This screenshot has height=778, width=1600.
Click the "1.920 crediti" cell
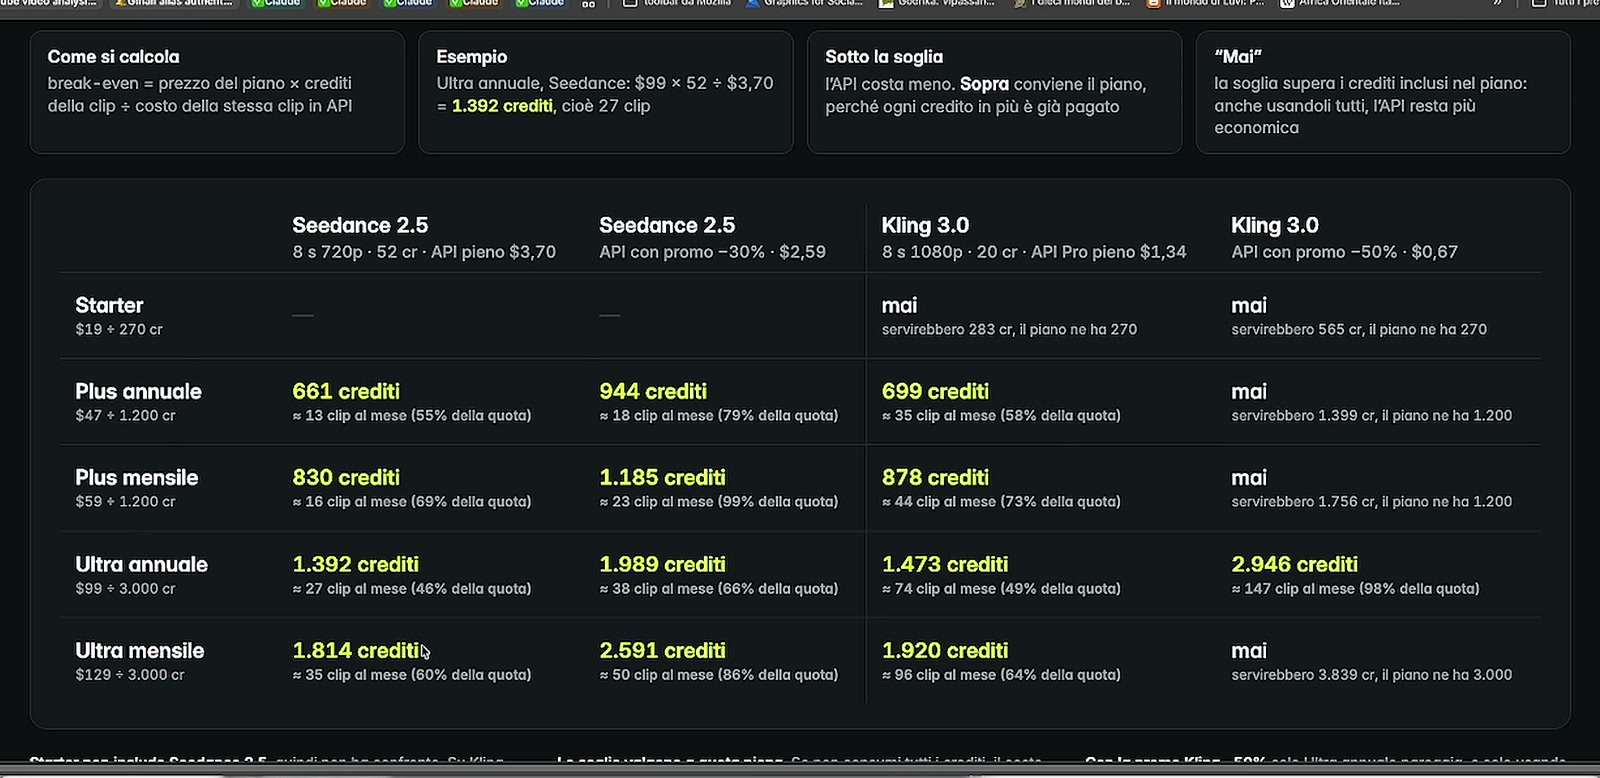[945, 651]
